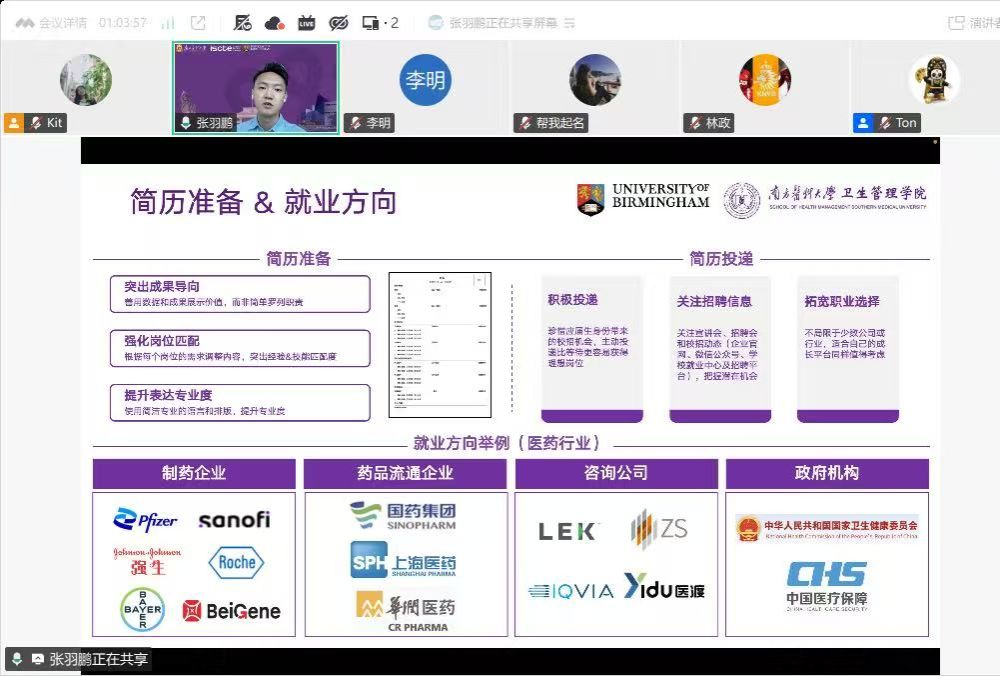1000x676 pixels.
Task: Expand the menu icon beside sharing status
Action: click(570, 23)
